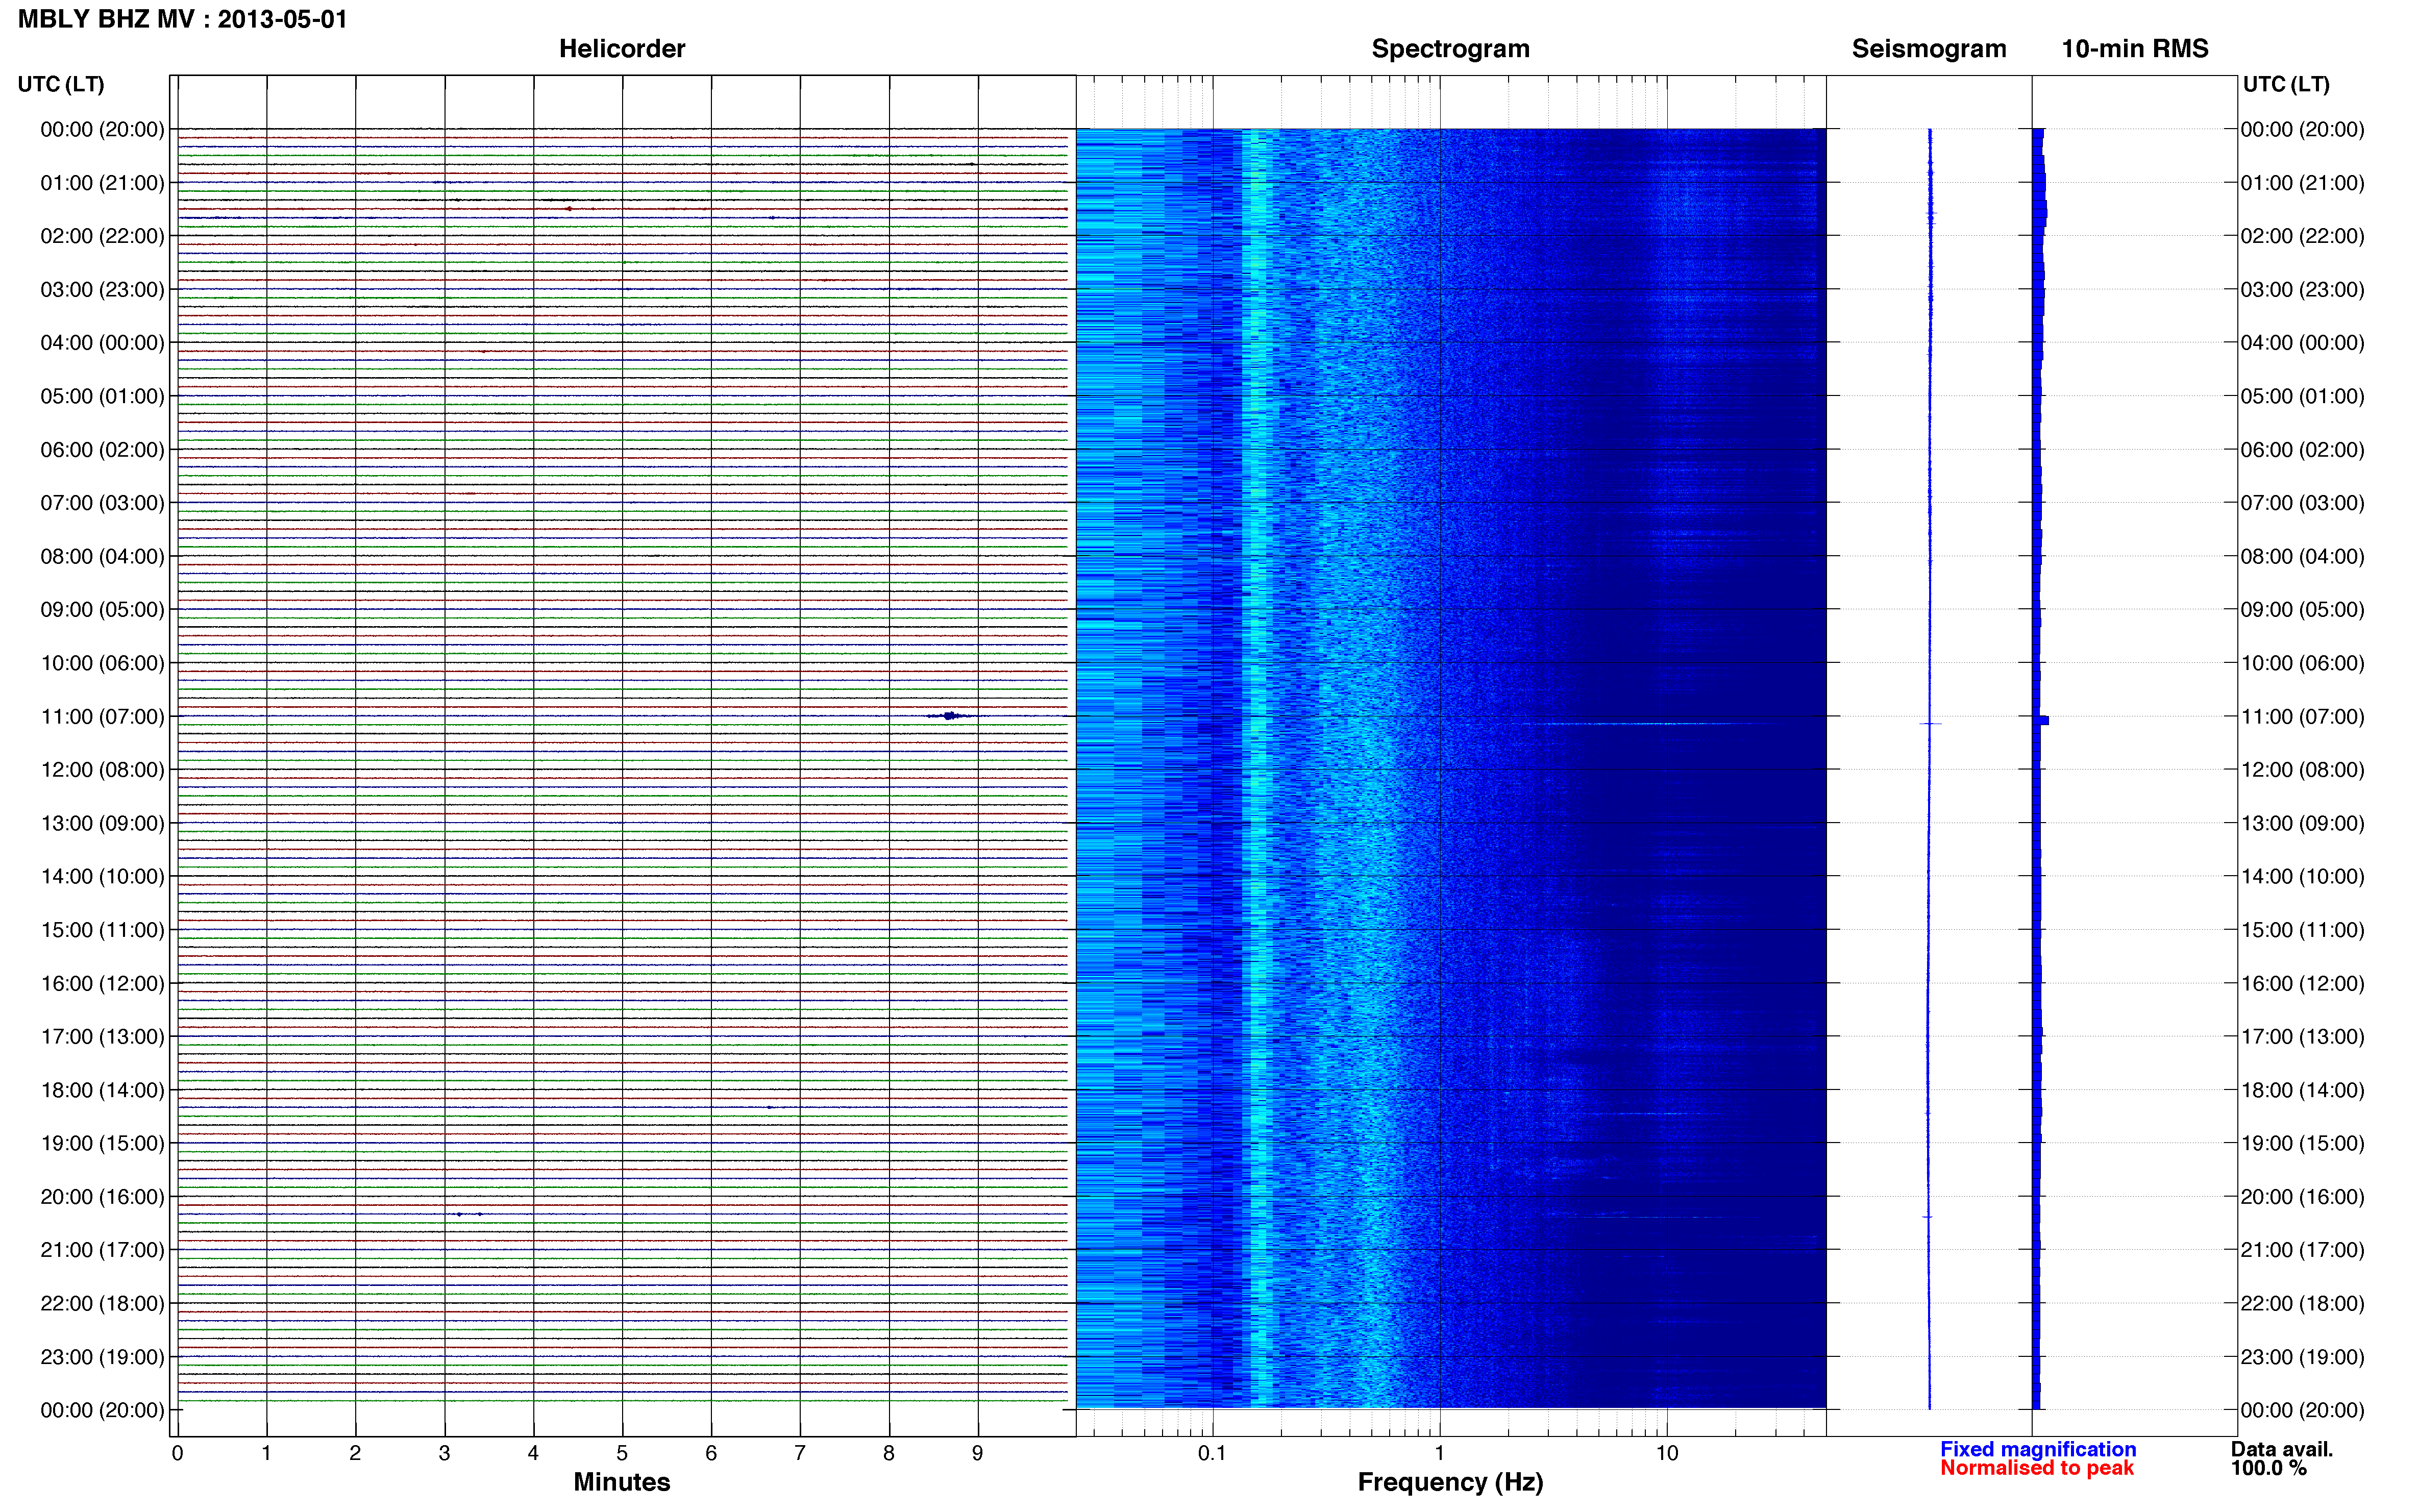
Task: Click the red 'Normalised to peak' legend text
Action: [2037, 1468]
